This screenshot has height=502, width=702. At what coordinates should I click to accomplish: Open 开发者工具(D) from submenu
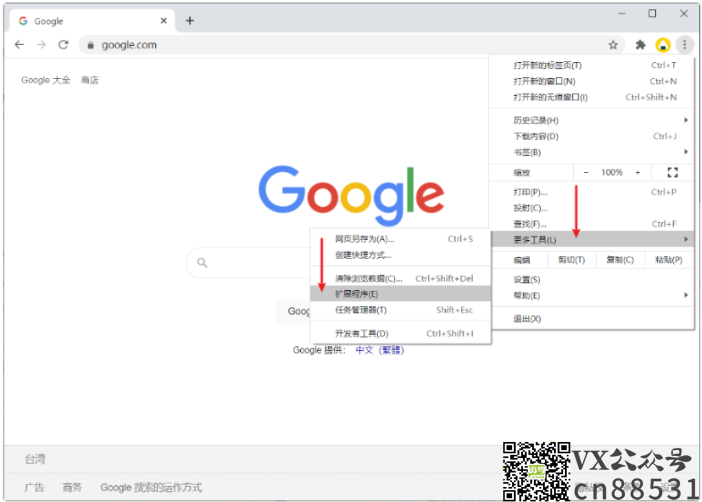pos(401,334)
